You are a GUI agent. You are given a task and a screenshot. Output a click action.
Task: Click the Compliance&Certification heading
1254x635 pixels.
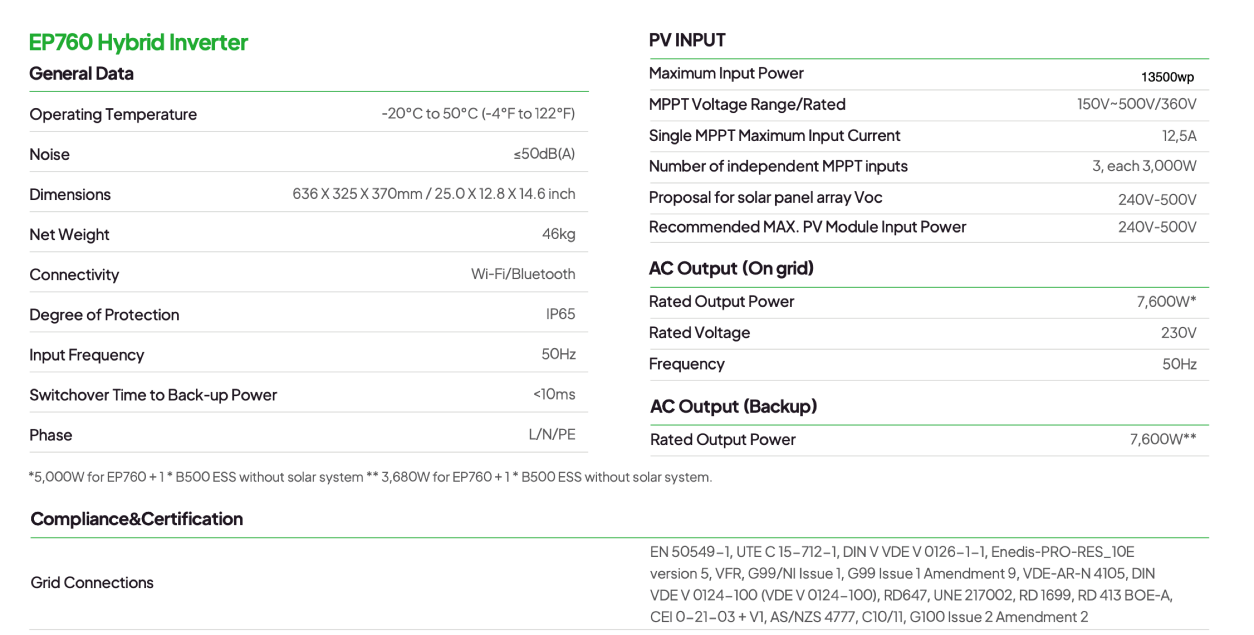[x=137, y=519]
